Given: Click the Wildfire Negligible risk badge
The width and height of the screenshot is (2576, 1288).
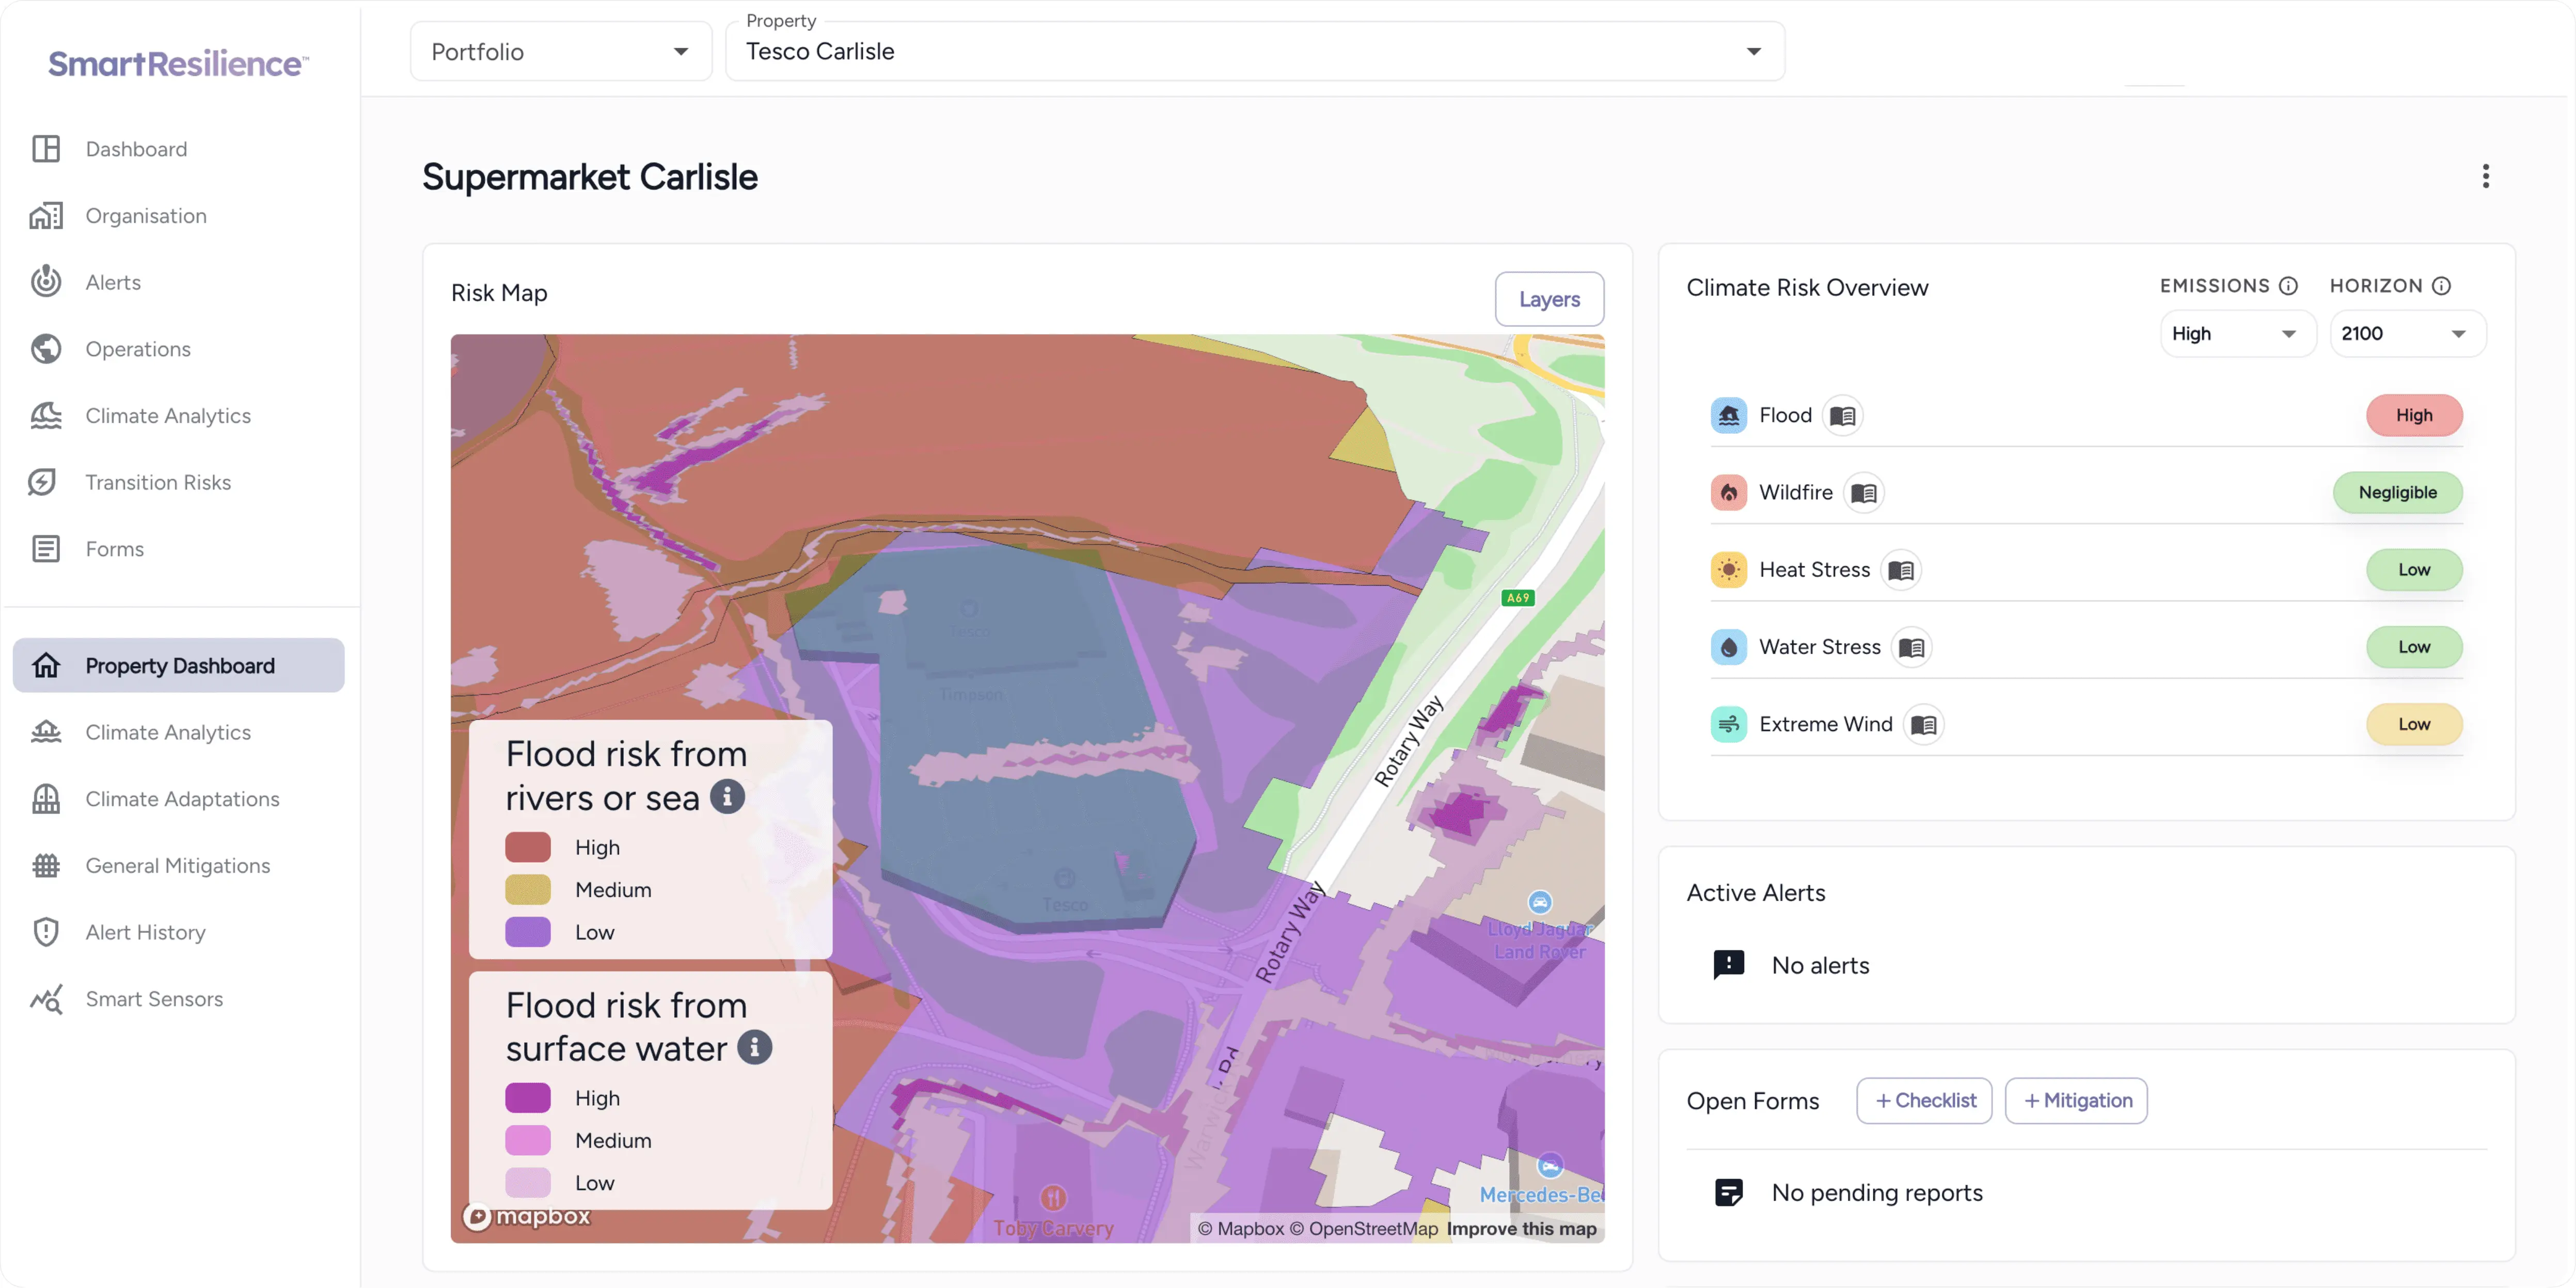Looking at the screenshot, I should (x=2398, y=492).
